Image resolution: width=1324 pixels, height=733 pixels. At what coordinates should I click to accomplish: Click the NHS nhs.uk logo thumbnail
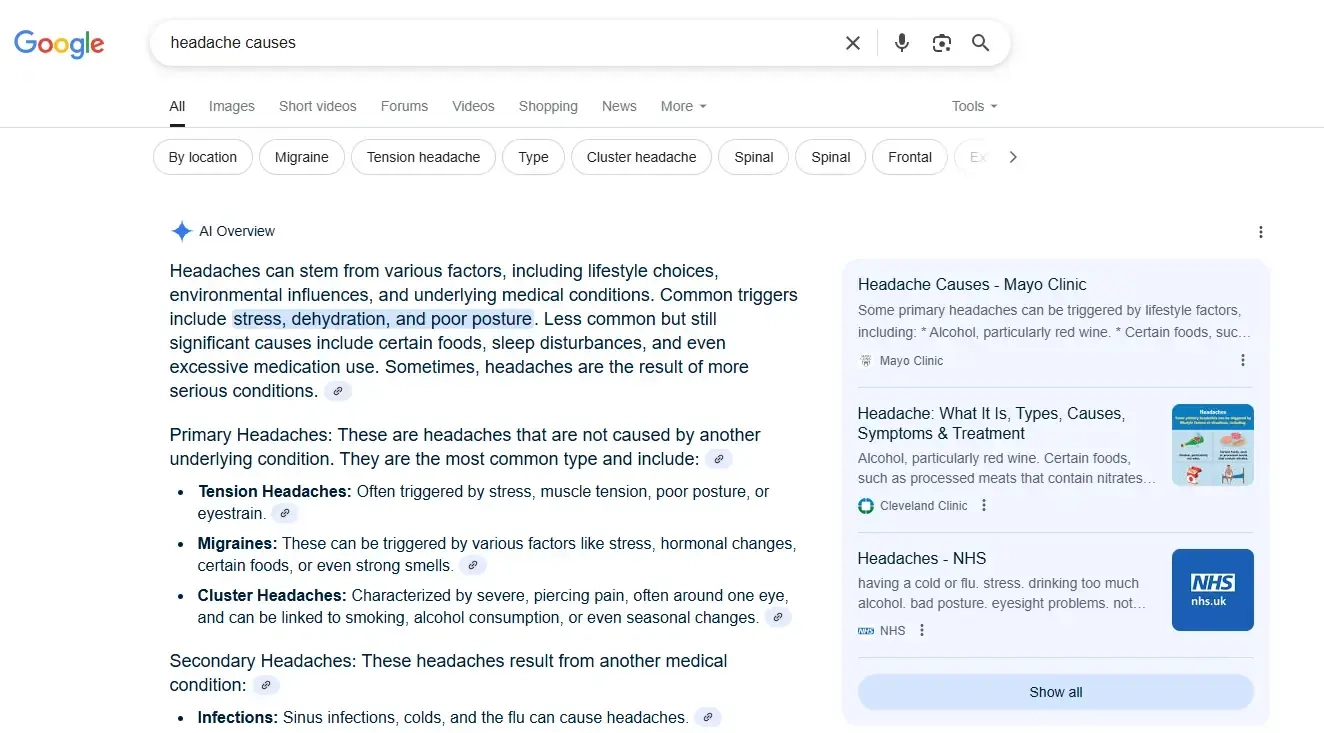point(1213,590)
